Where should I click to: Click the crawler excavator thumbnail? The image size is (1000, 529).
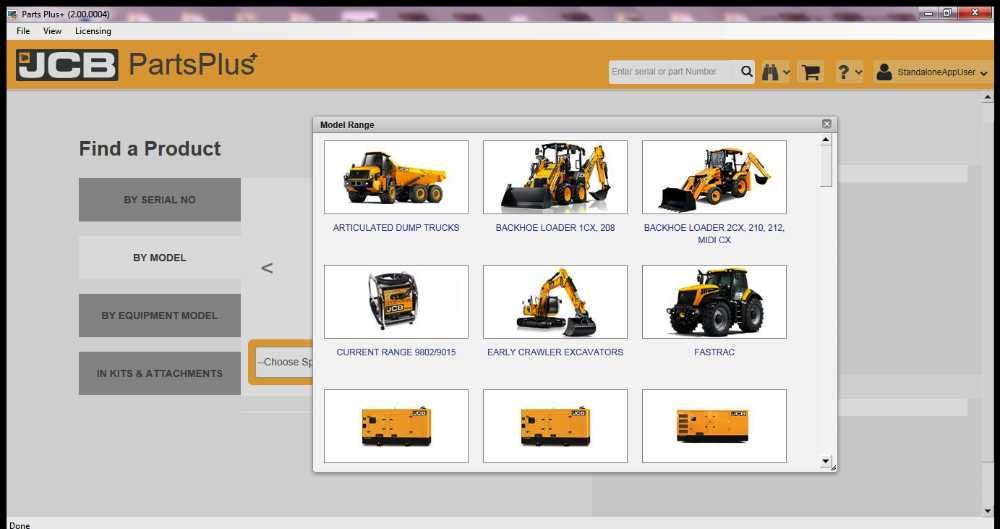click(555, 302)
